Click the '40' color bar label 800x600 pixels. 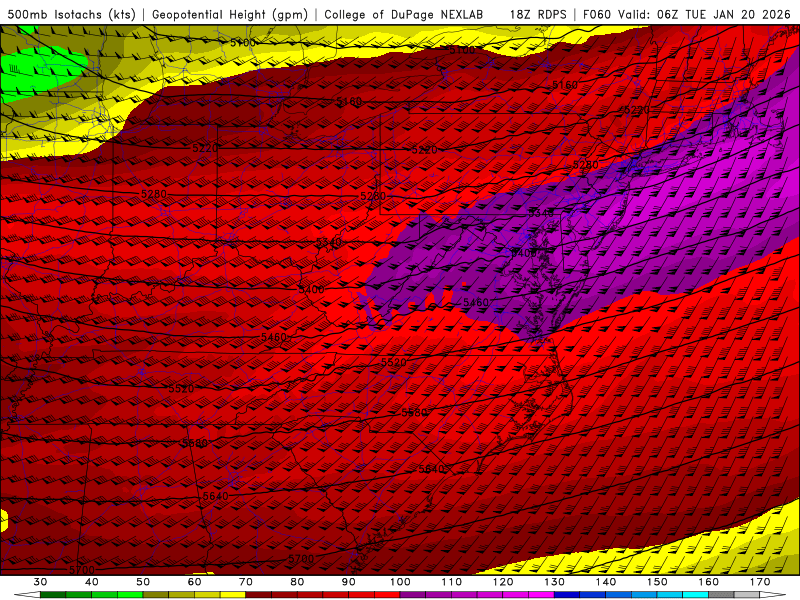(91, 582)
